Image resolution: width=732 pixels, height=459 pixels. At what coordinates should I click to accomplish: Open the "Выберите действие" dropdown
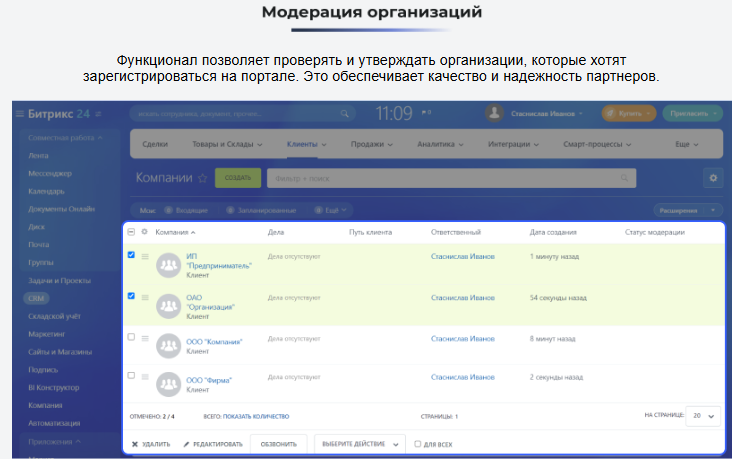[359, 444]
